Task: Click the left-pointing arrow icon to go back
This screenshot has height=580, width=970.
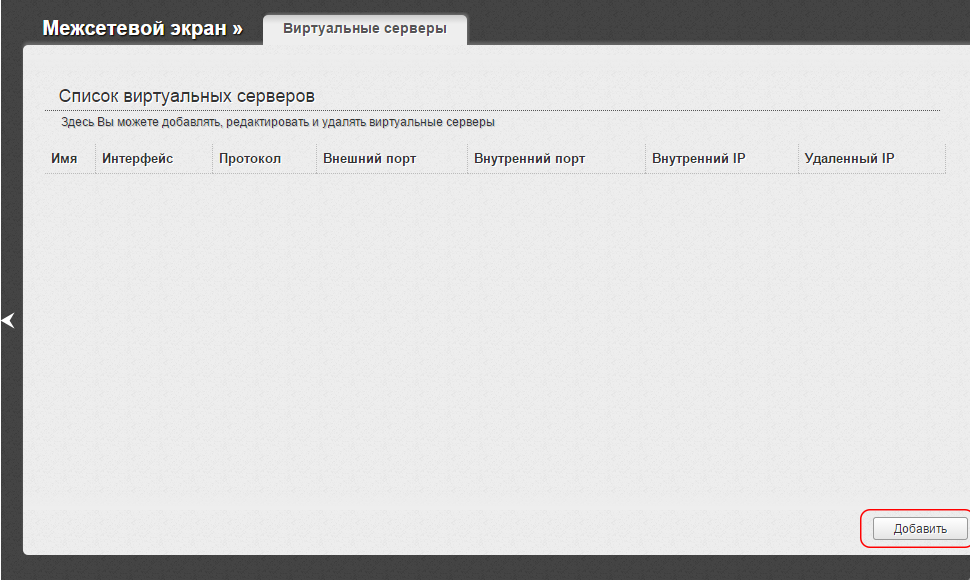Action: point(8,320)
